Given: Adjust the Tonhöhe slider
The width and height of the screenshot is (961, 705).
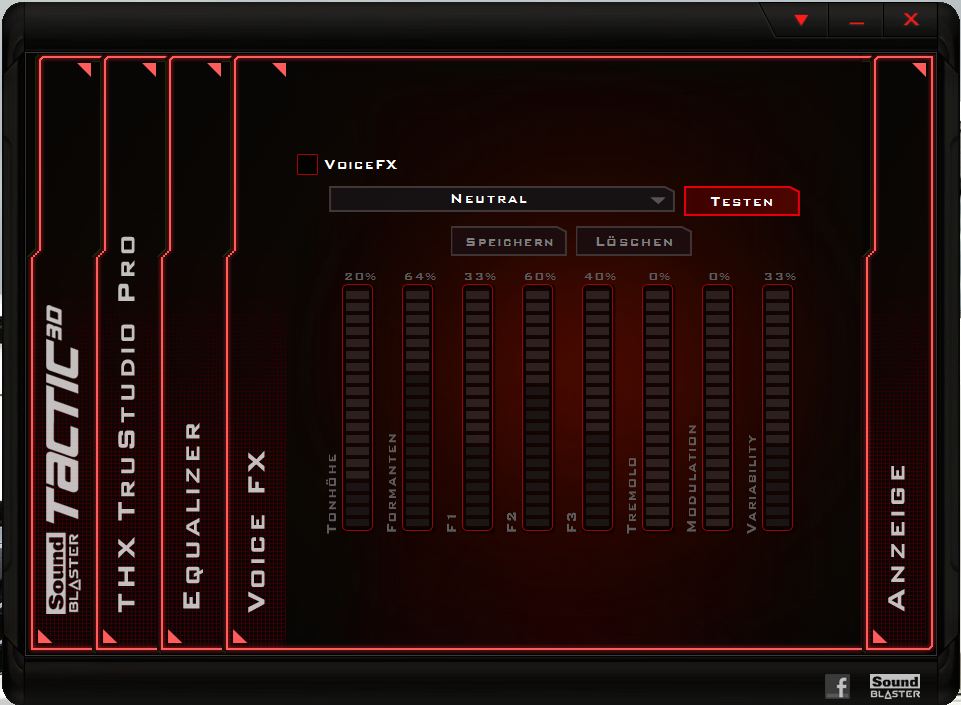Looking at the screenshot, I should [357, 408].
